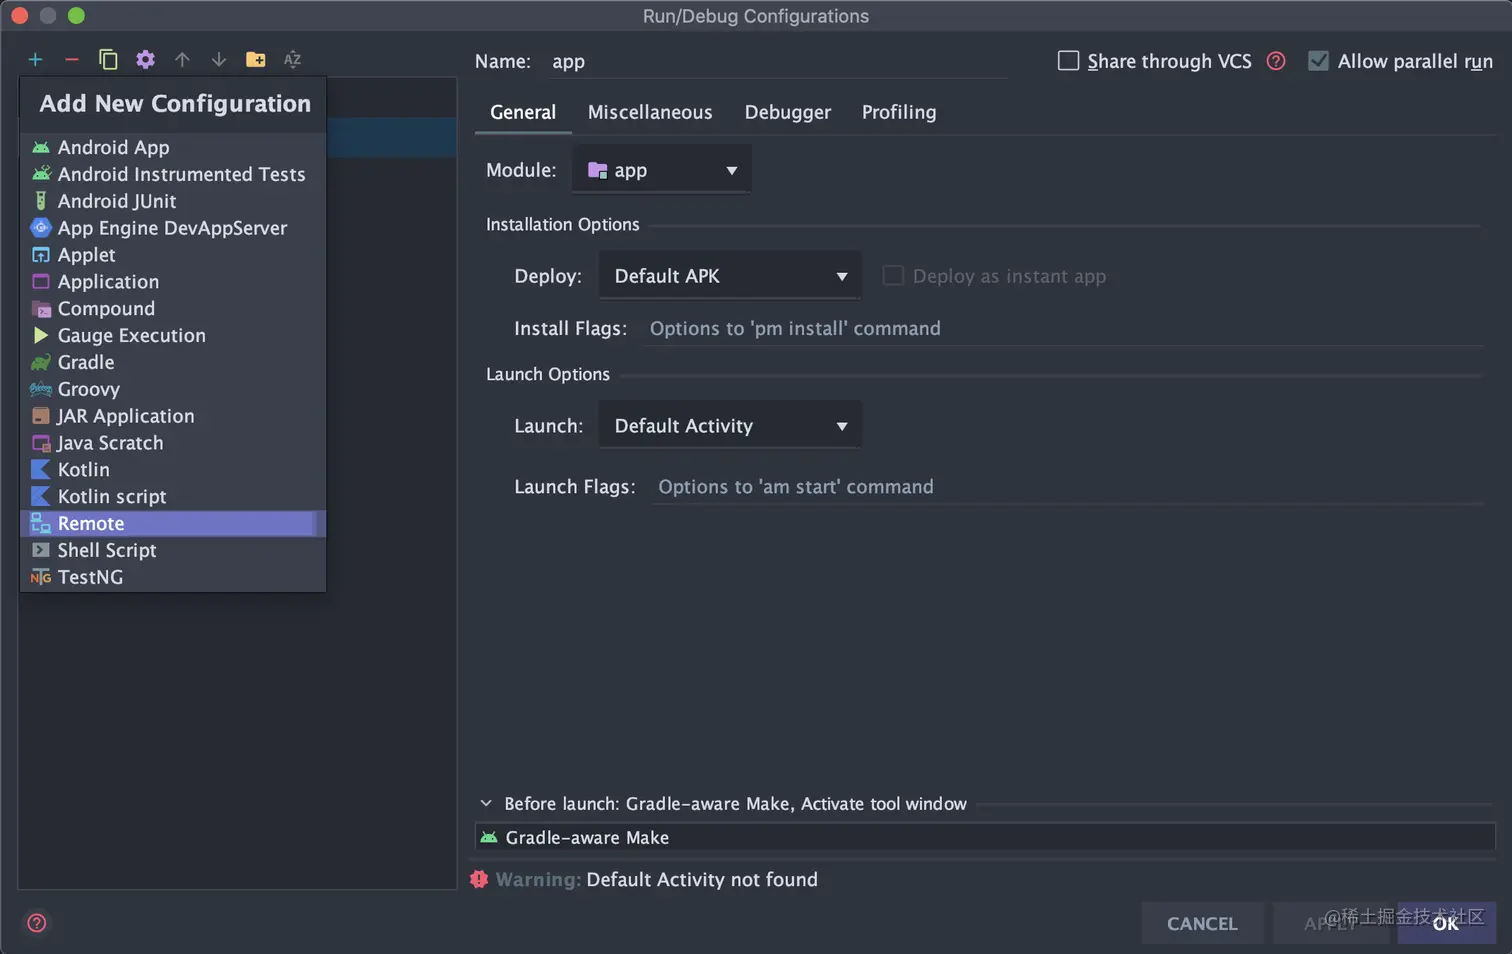This screenshot has height=954, width=1512.
Task: Toggle the Allow parallel run checkbox
Action: click(x=1319, y=61)
